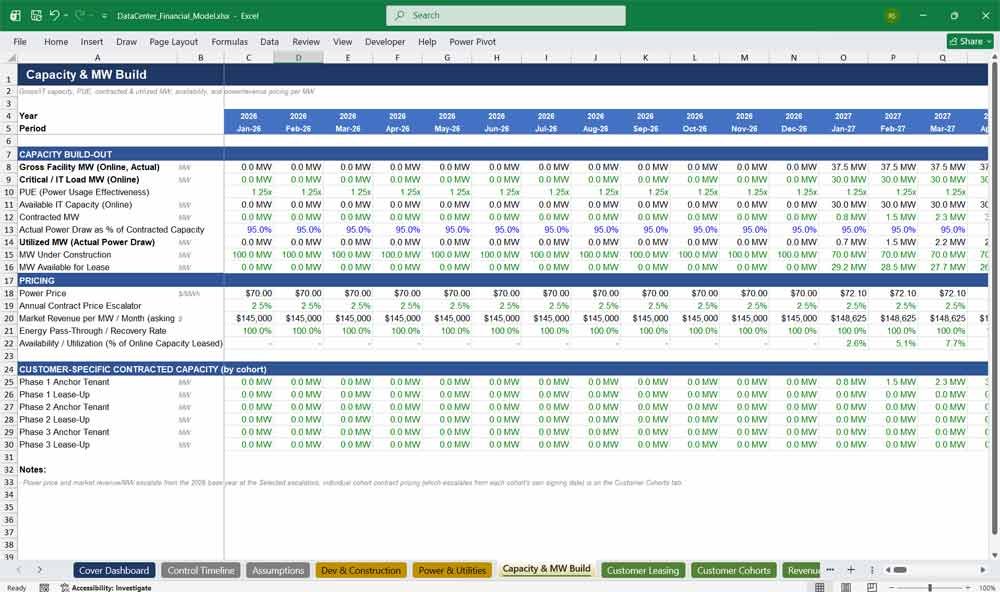The height and width of the screenshot is (592, 1000).
Task: Open the Draw ribbon tab
Action: coord(126,41)
